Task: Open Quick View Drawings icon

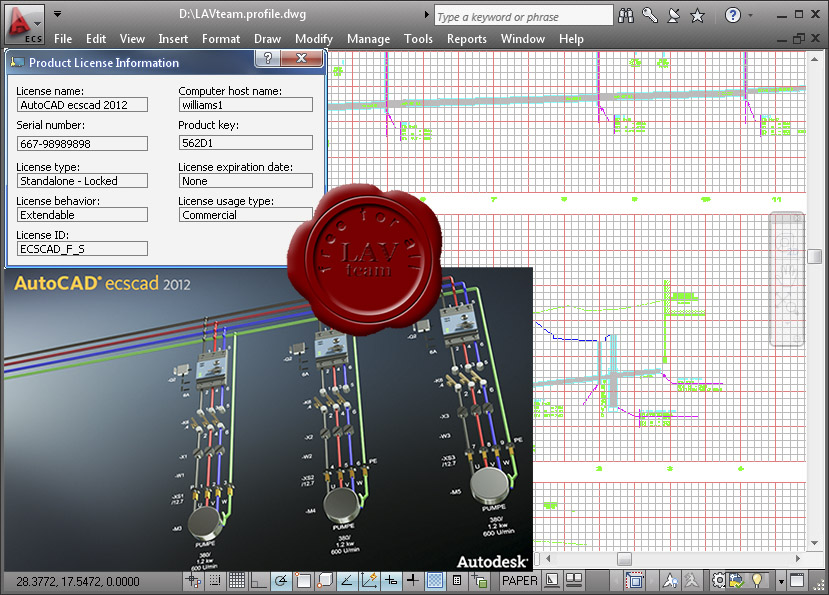Action: [x=574, y=581]
